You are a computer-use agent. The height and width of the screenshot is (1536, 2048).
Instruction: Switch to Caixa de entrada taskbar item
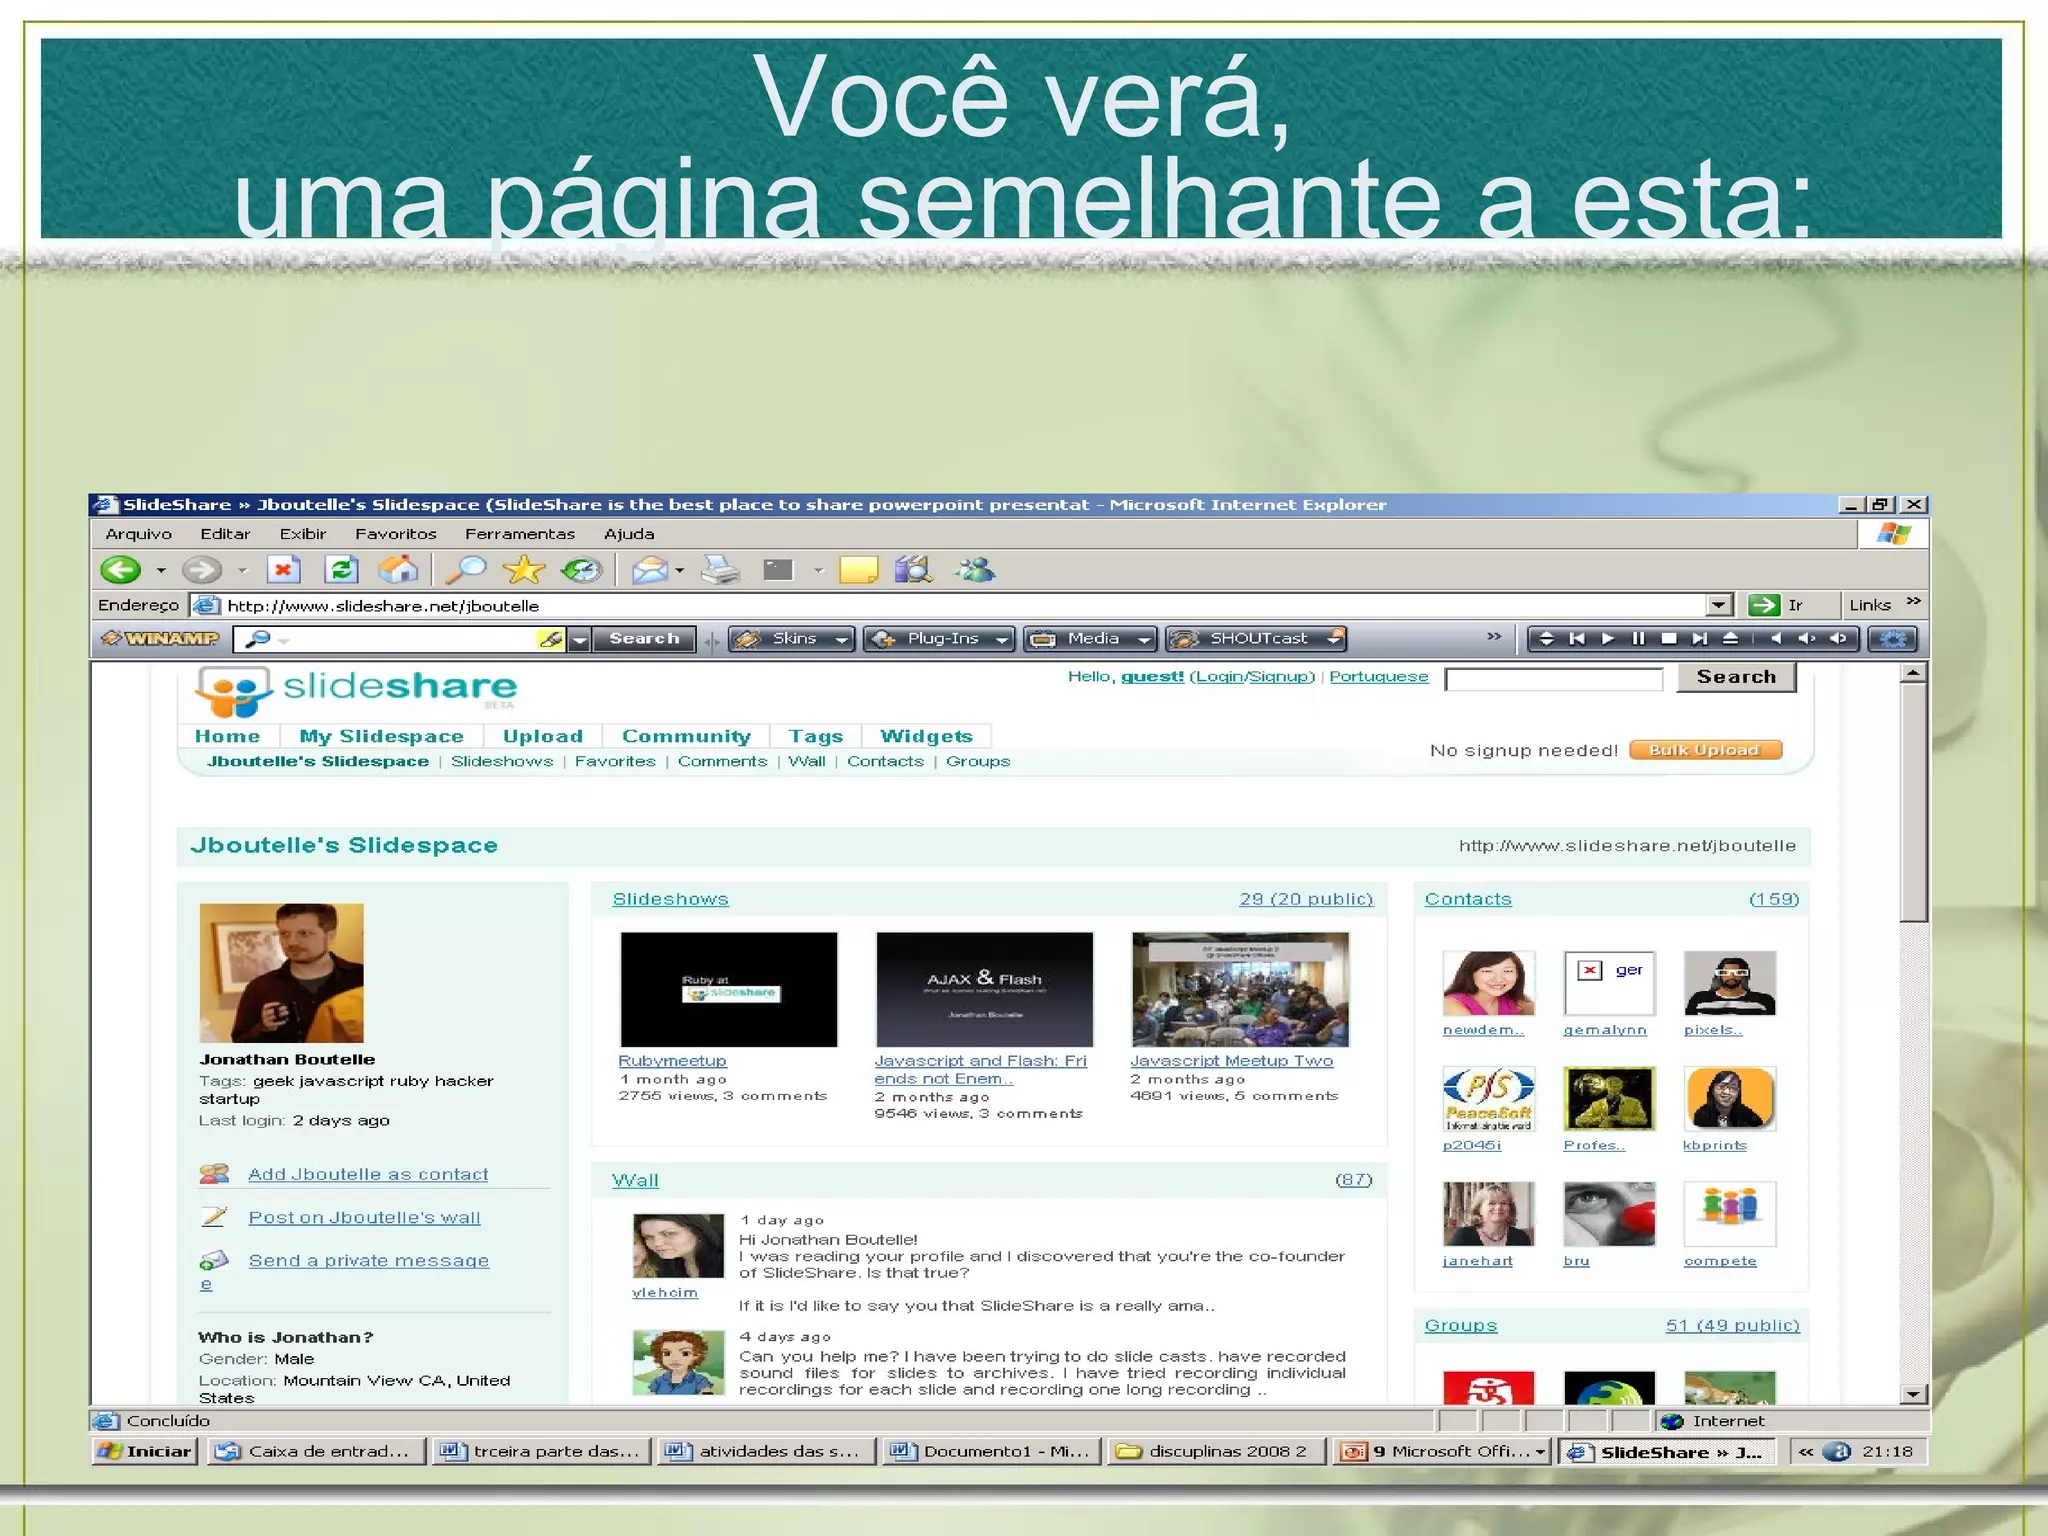pyautogui.click(x=316, y=1451)
